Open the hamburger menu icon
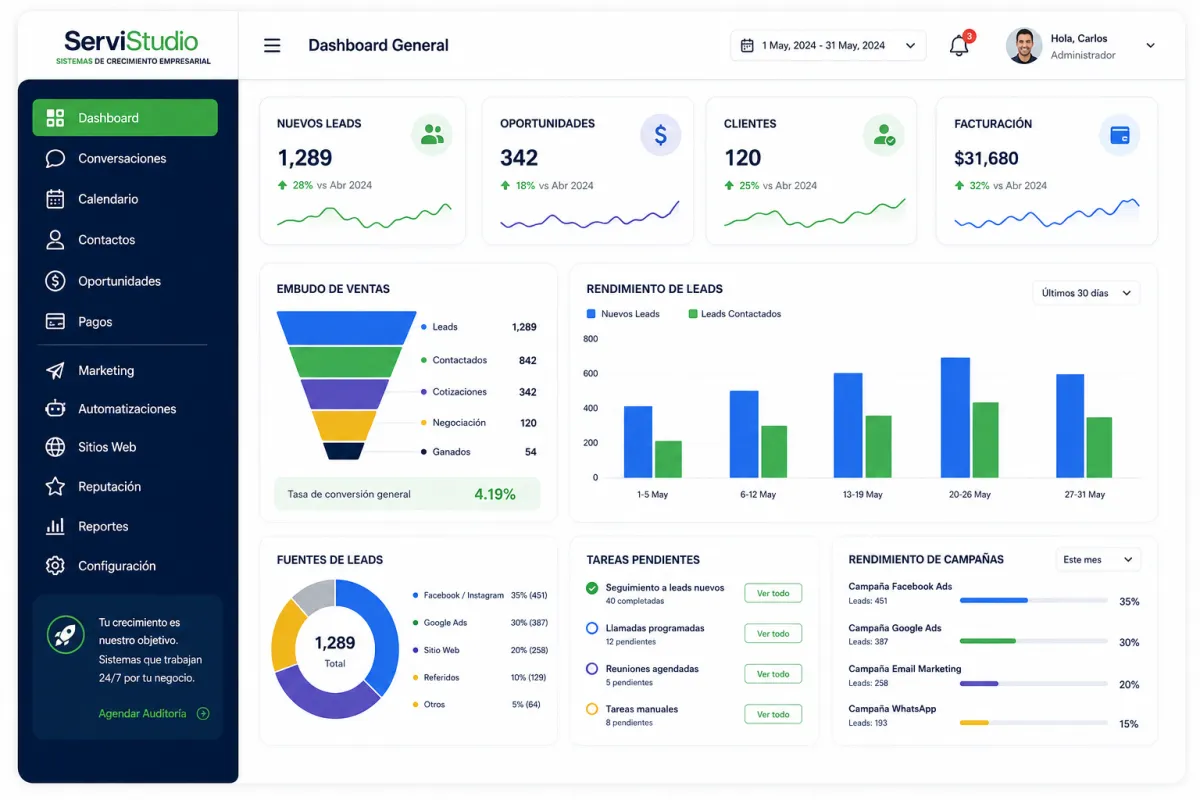Screen dimensions: 1200x800 point(272,45)
